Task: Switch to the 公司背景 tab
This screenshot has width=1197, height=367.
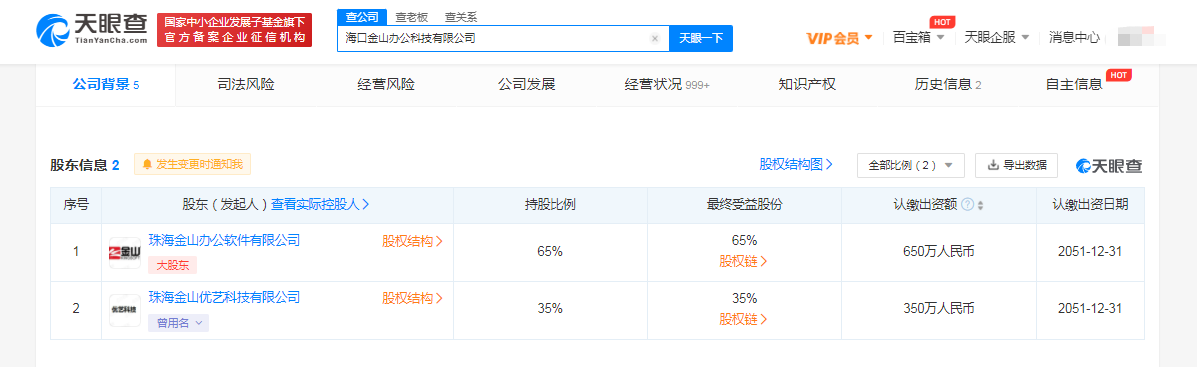Action: point(105,85)
